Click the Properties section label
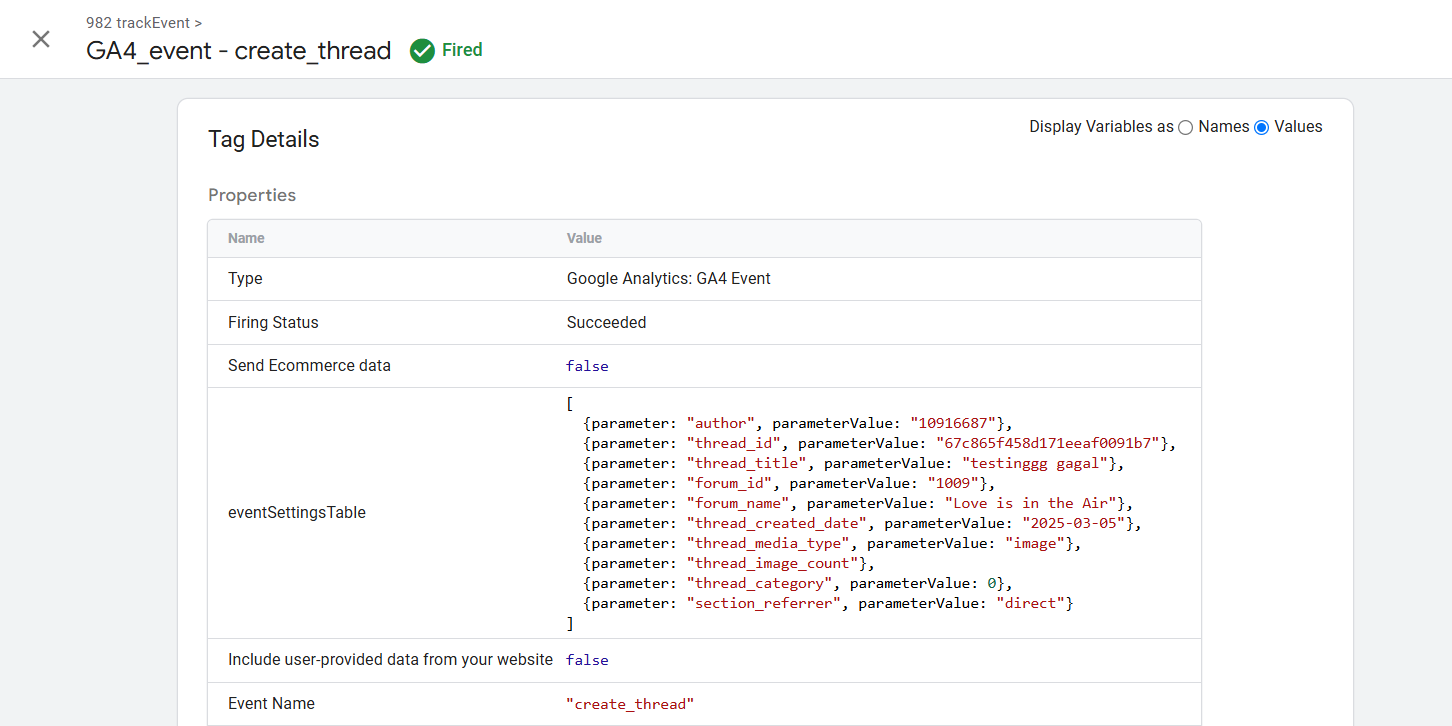1452x726 pixels. point(252,195)
